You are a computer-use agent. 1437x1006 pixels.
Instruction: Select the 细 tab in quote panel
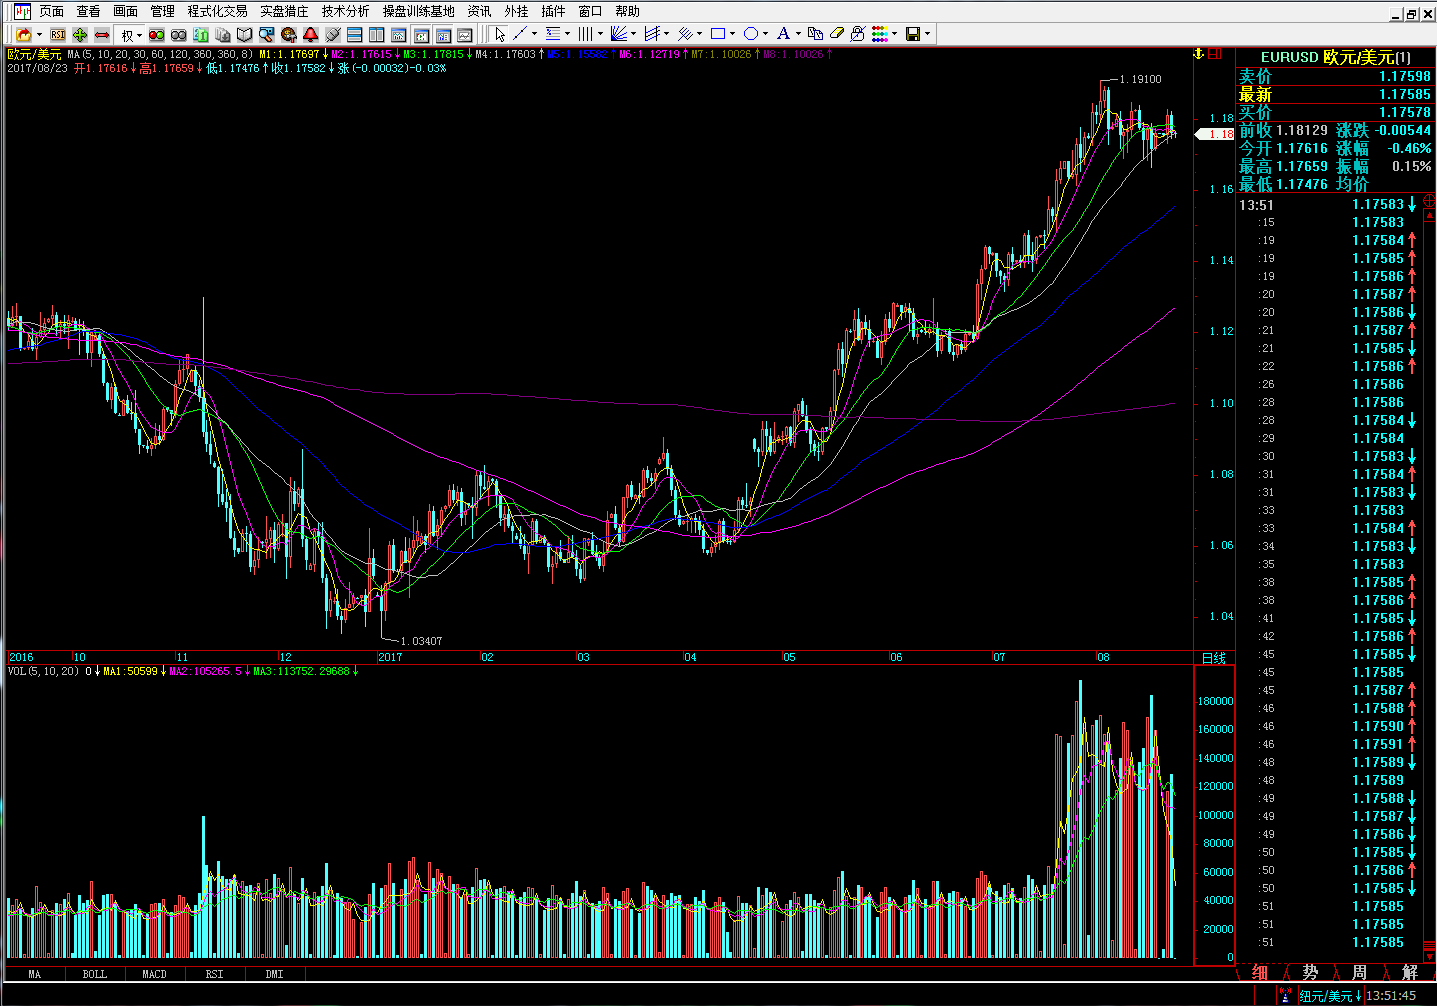click(1260, 972)
